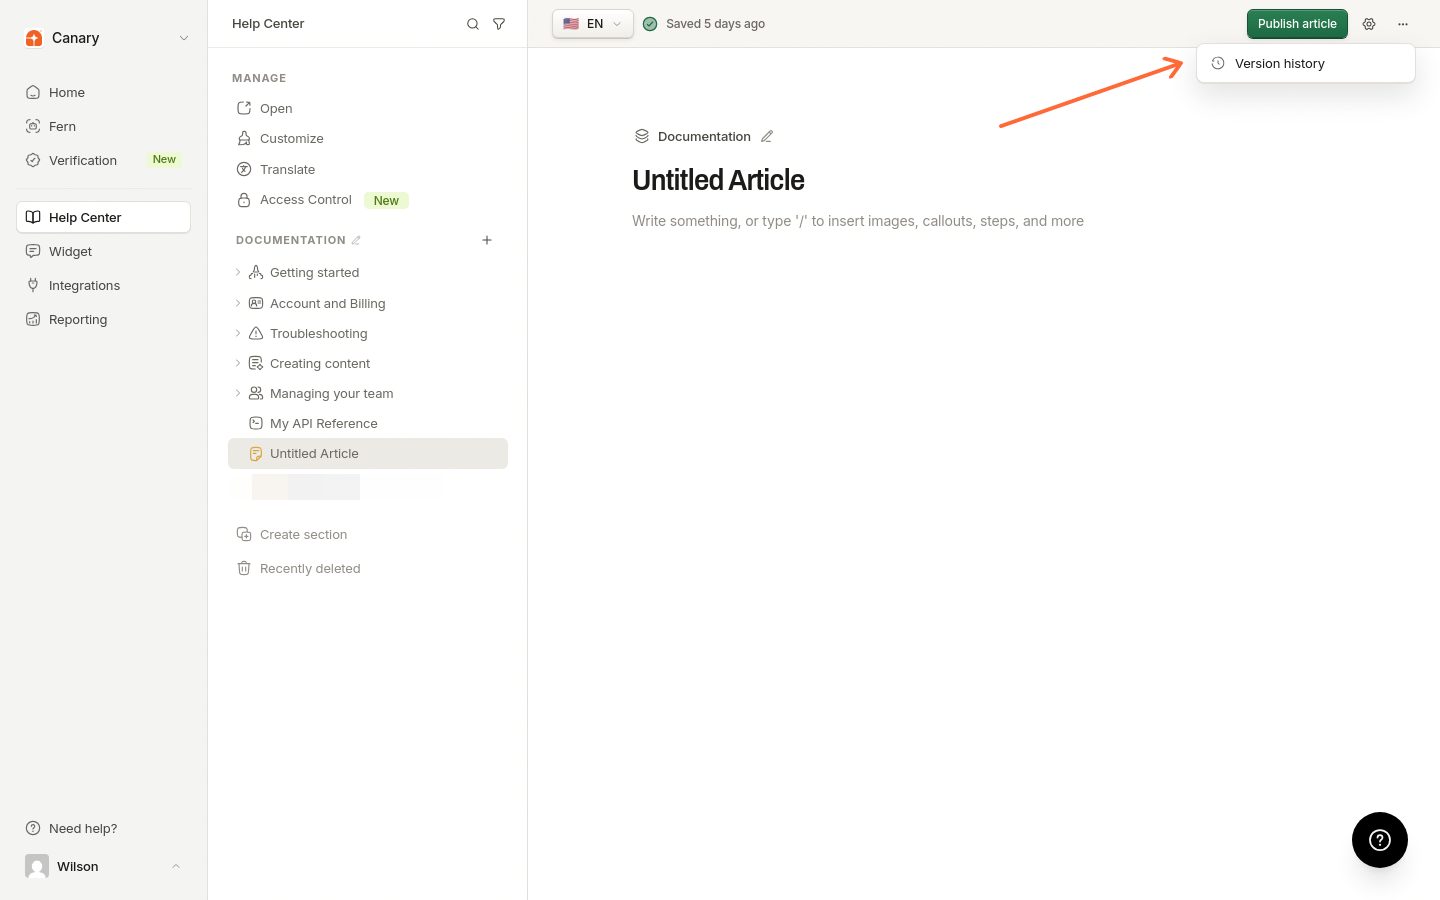This screenshot has height=900, width=1440.
Task: Open article settings gear icon
Action: click(x=1369, y=24)
